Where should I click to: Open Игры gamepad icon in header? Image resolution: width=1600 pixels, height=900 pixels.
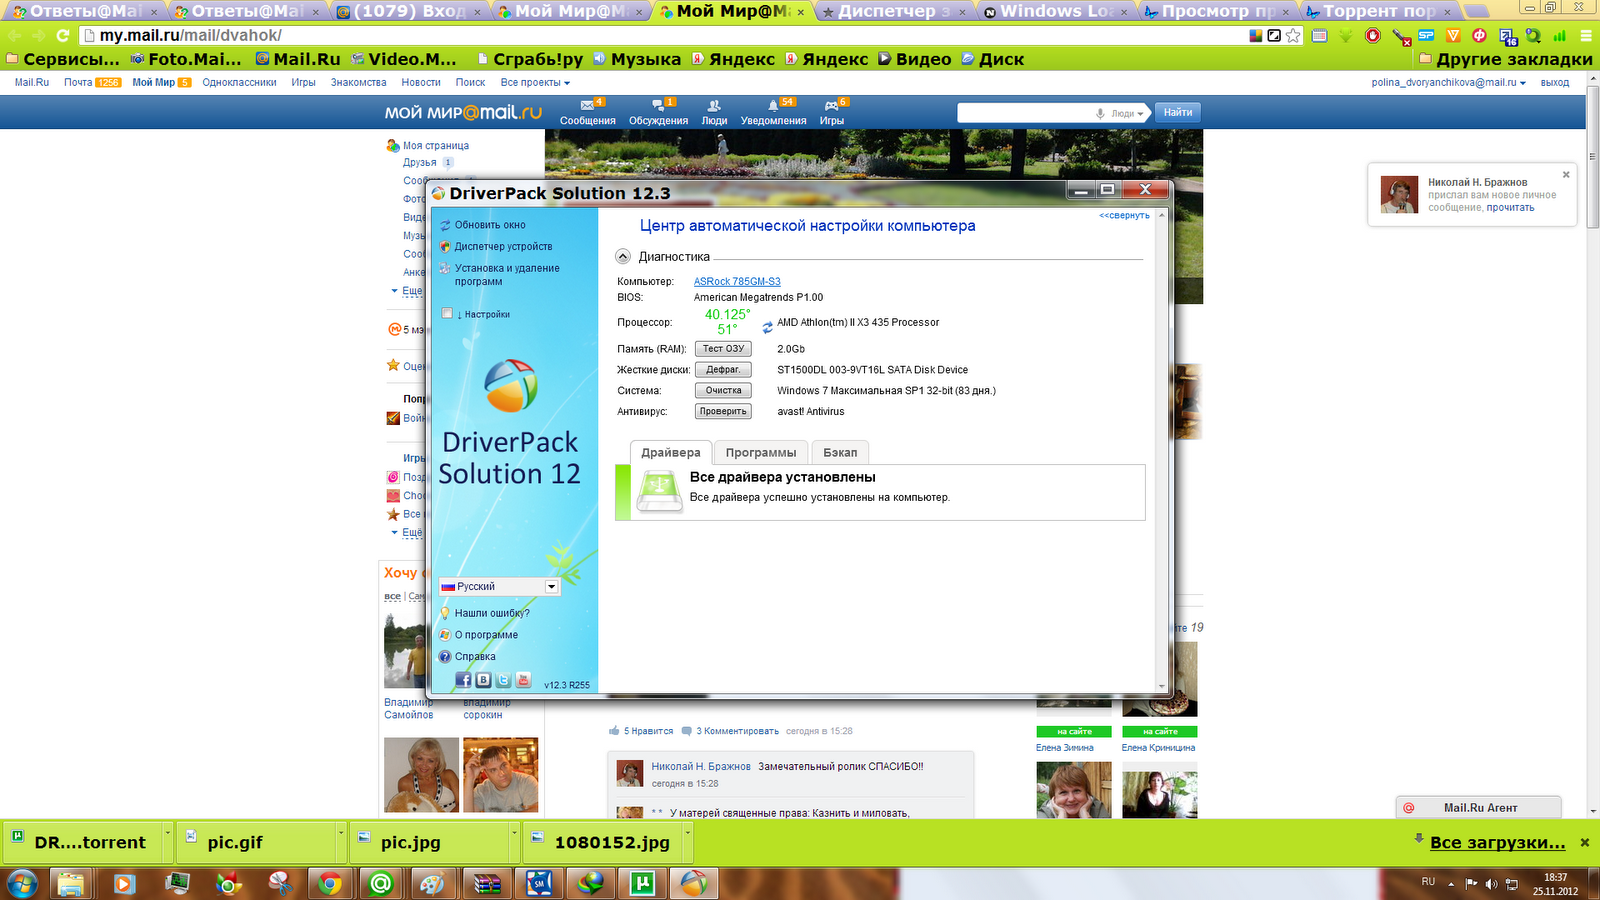831,105
